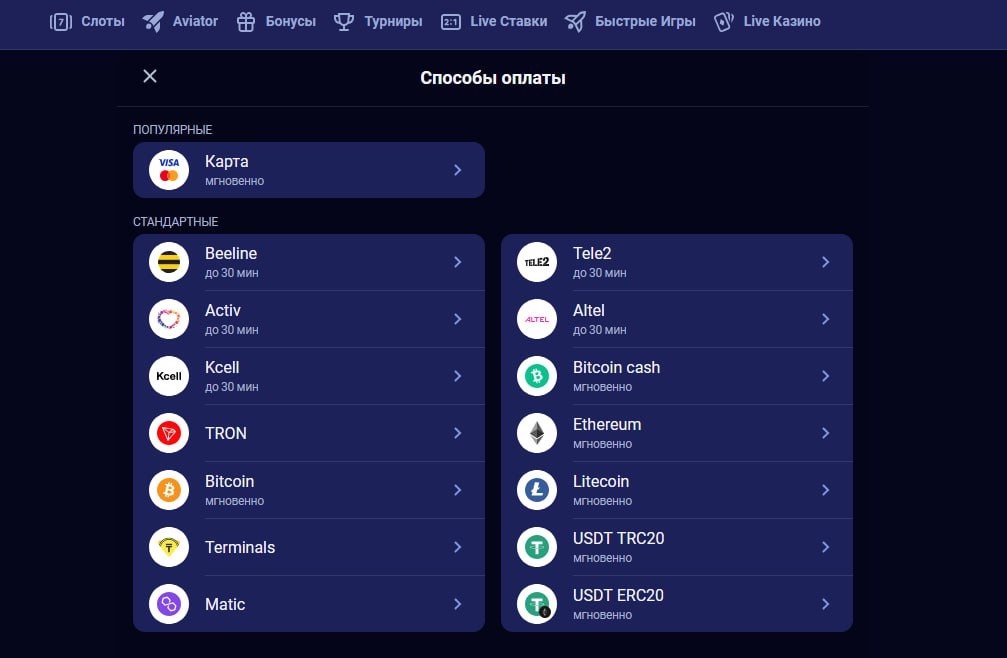The height and width of the screenshot is (658, 1007).
Task: Click the Visa/Mastercard card icon
Action: pyautogui.click(x=169, y=170)
